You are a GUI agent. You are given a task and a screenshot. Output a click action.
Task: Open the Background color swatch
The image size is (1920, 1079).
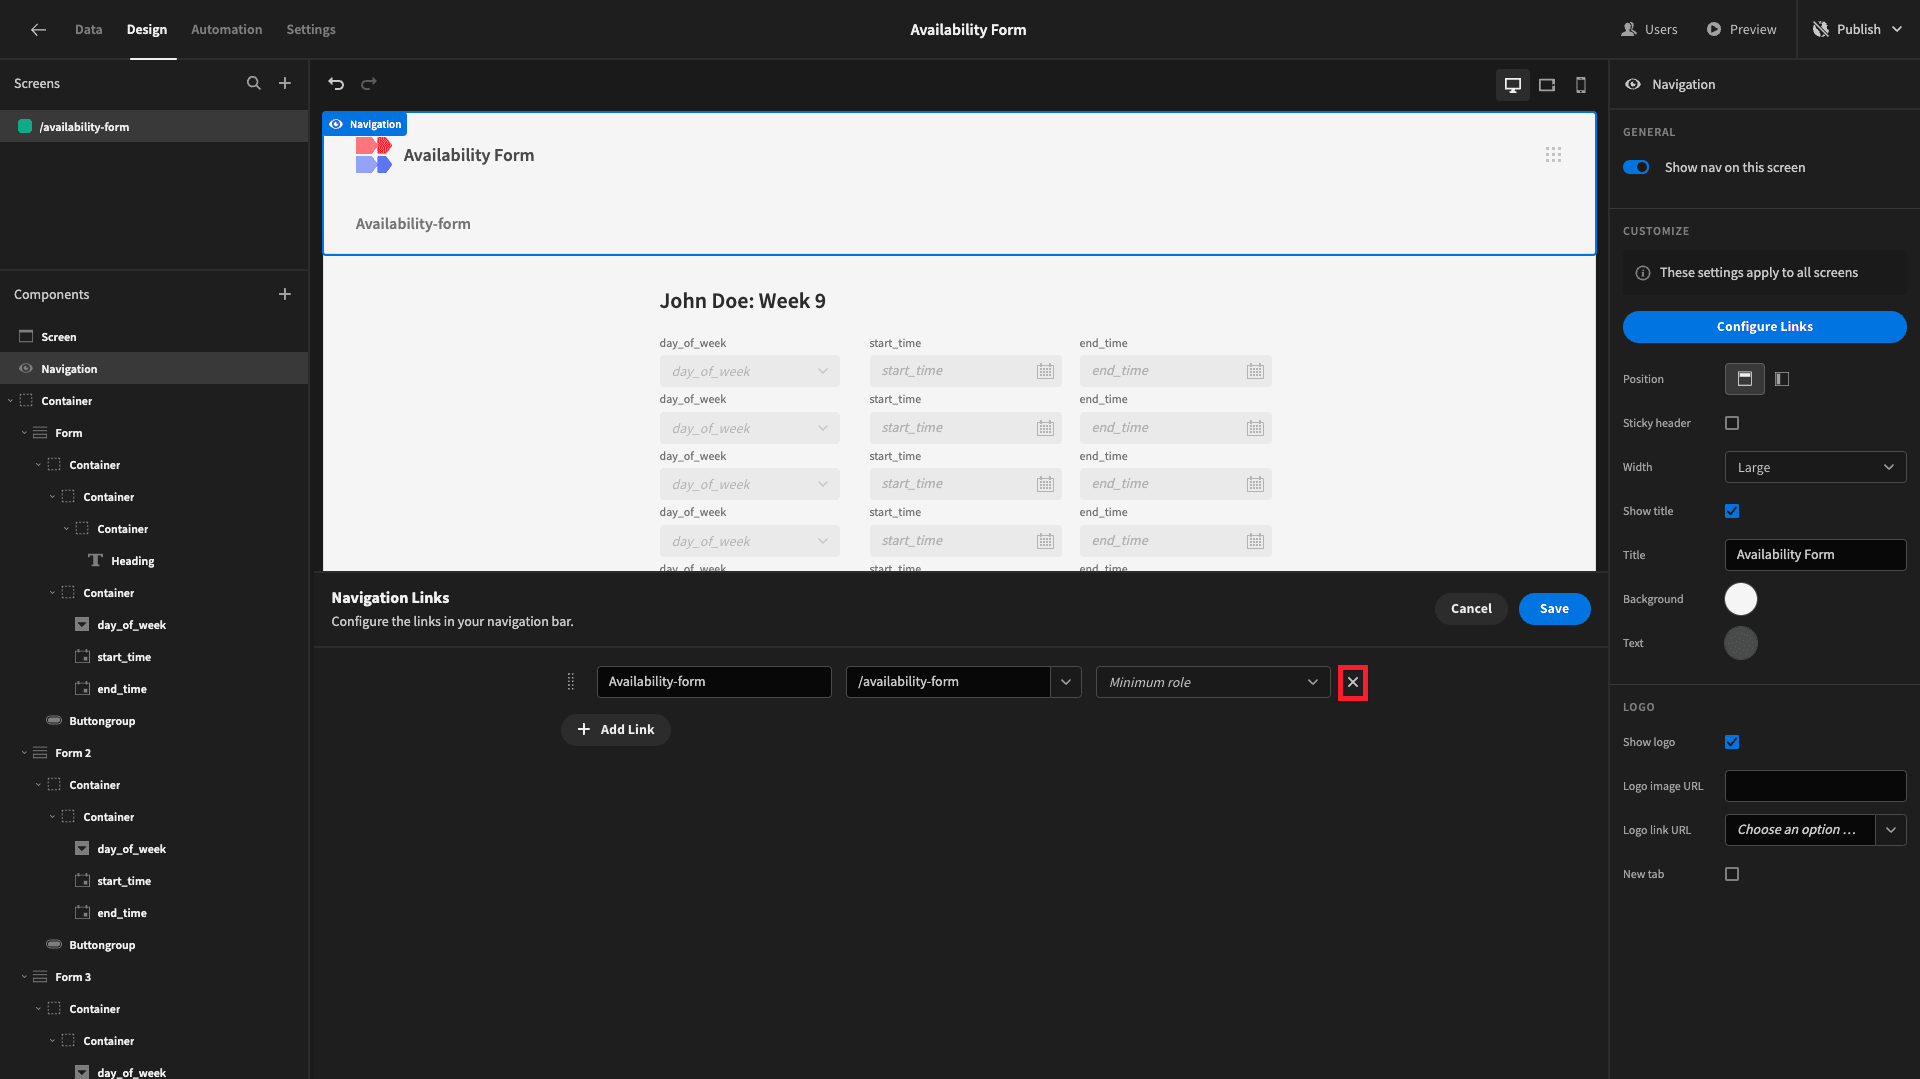(x=1741, y=599)
